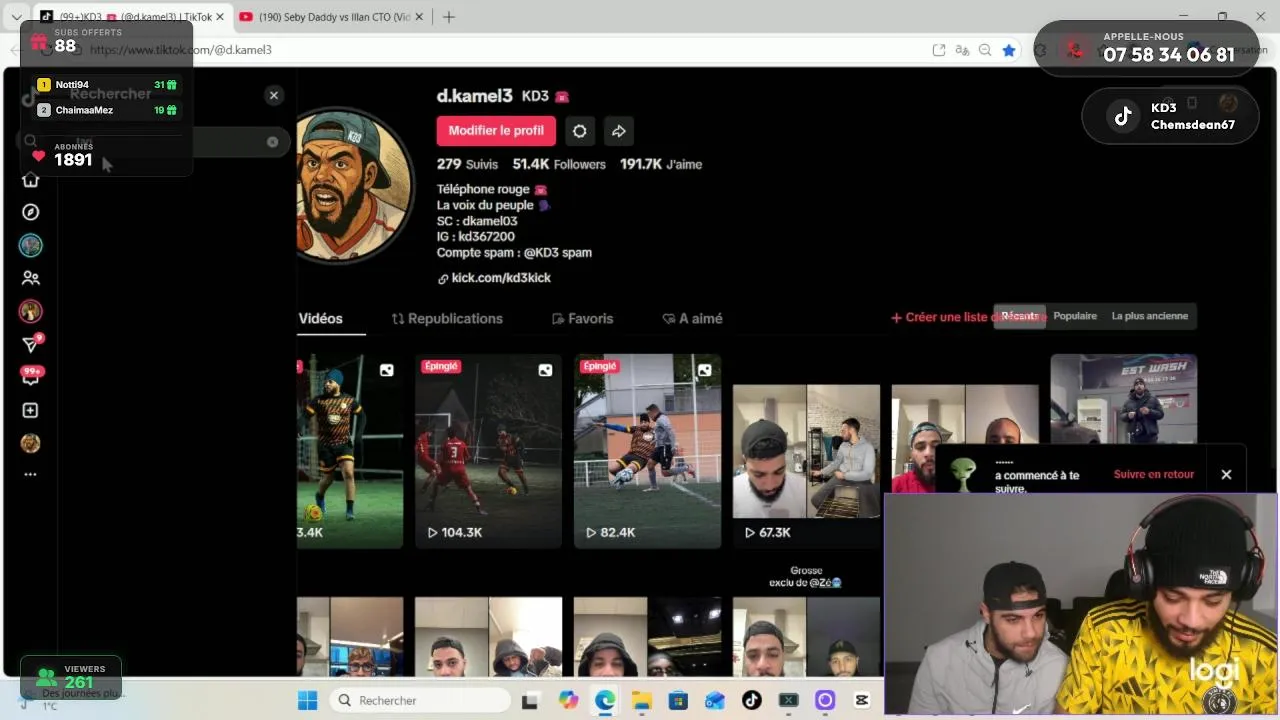Image resolution: width=1280 pixels, height=720 pixels.
Task: Open profile settings gear icon
Action: pos(579,131)
